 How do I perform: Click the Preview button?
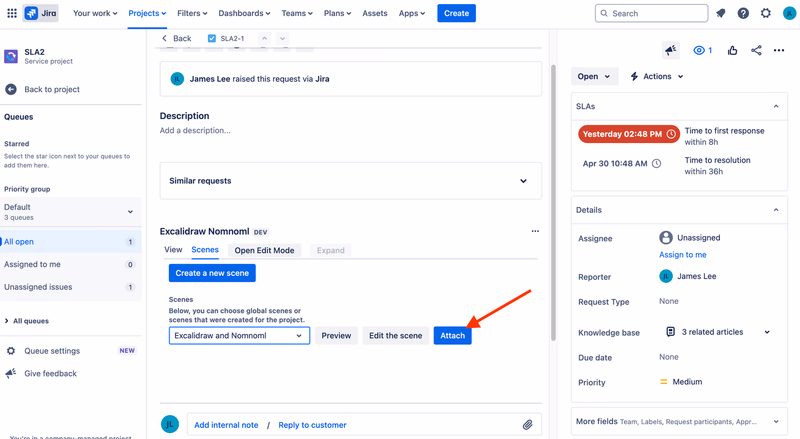336,335
